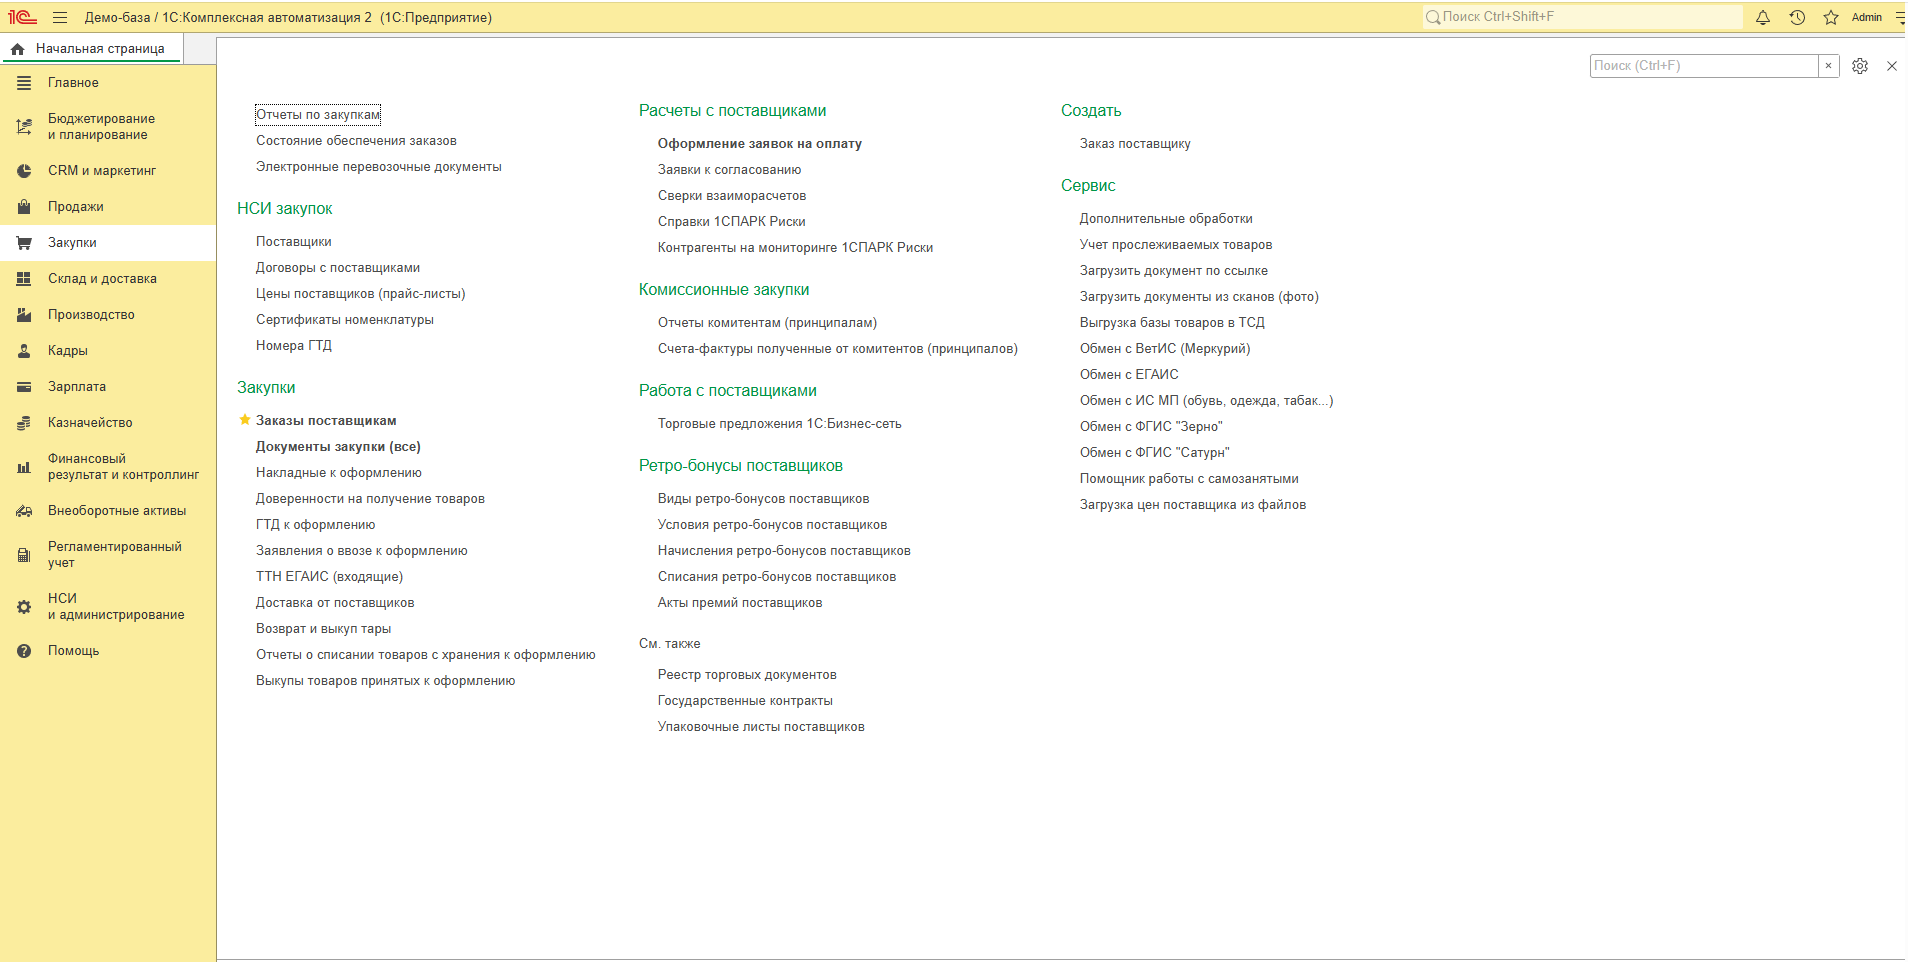This screenshot has width=1908, height=962.
Task: Toggle favorite star beside Заказы поставщикам
Action: 244,420
